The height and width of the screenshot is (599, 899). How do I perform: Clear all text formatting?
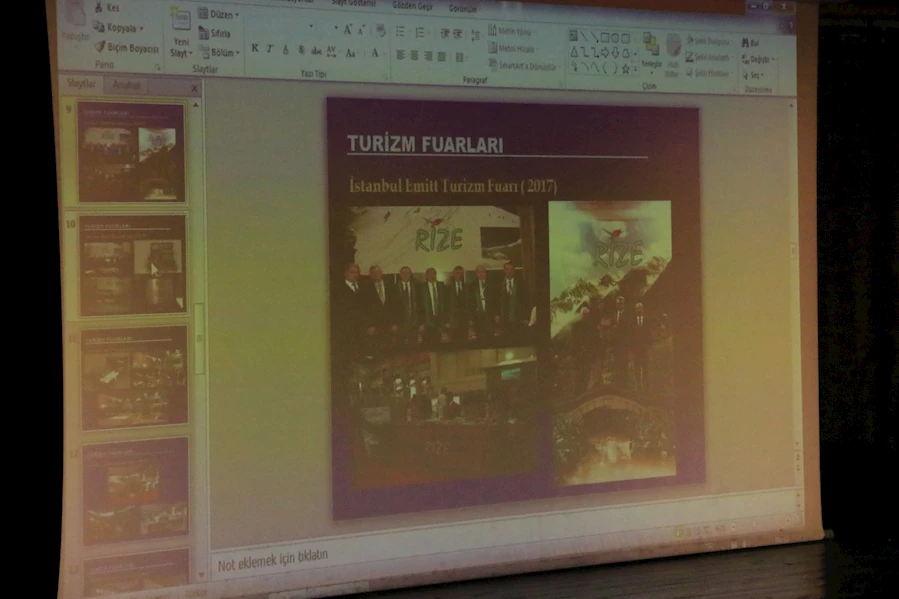[380, 31]
